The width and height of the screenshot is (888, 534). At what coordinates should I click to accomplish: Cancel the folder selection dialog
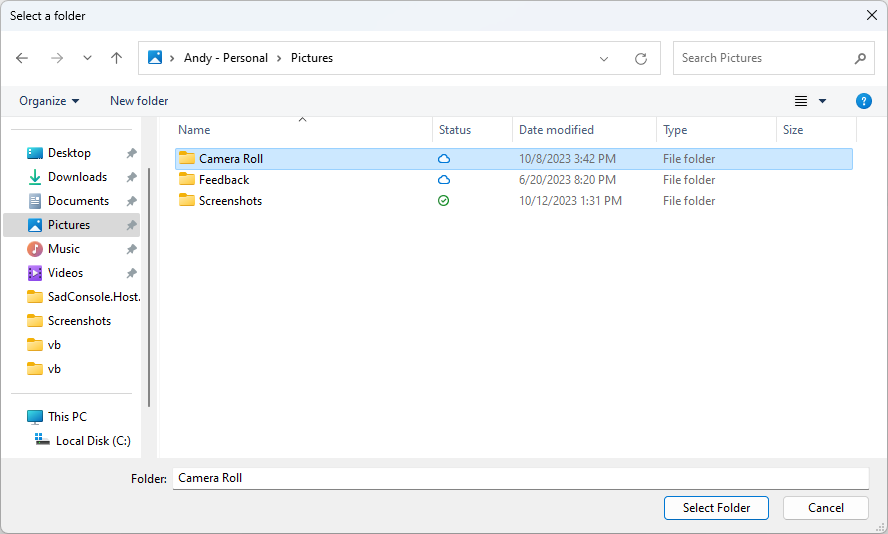pos(826,508)
